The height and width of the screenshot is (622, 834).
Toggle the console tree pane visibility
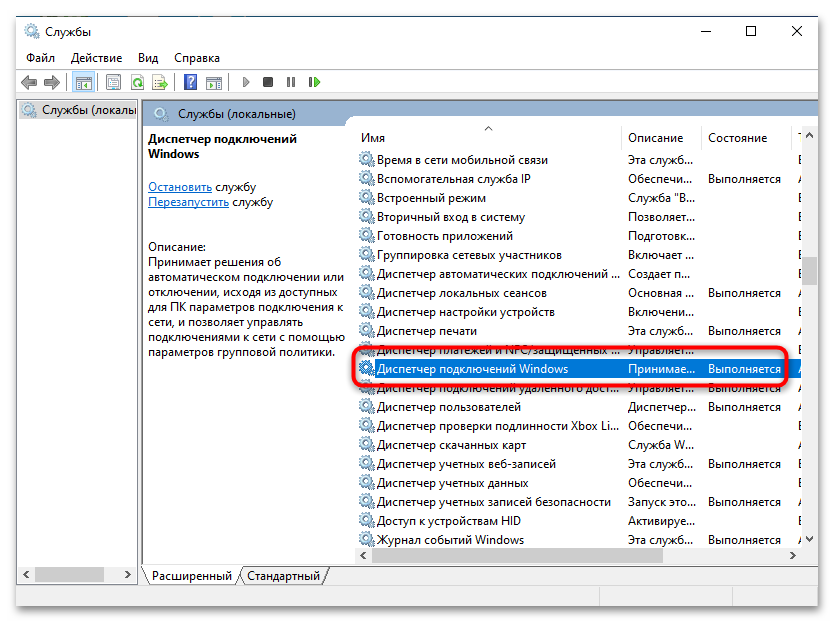click(x=85, y=82)
